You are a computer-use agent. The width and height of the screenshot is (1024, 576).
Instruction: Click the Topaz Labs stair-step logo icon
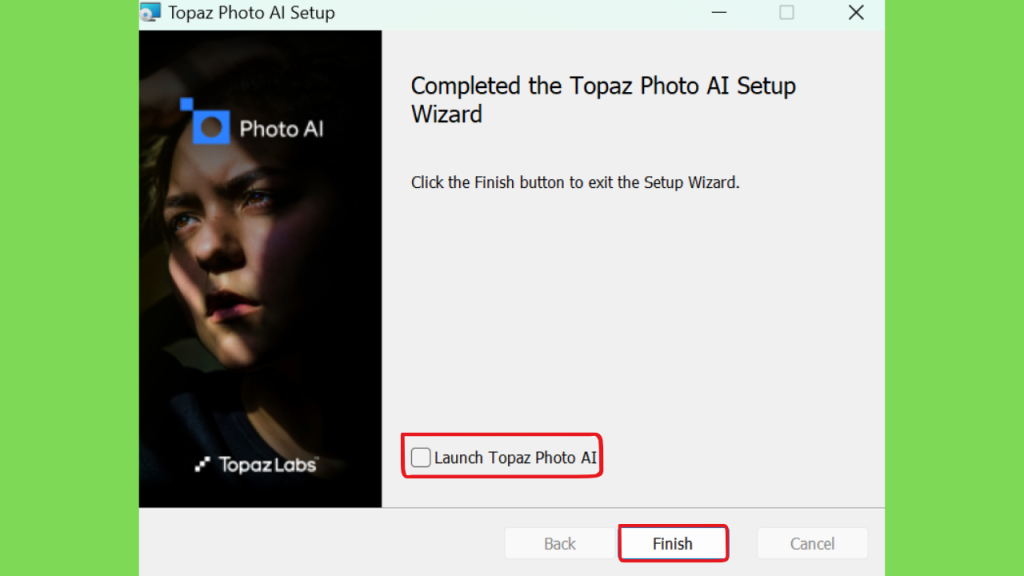click(203, 464)
